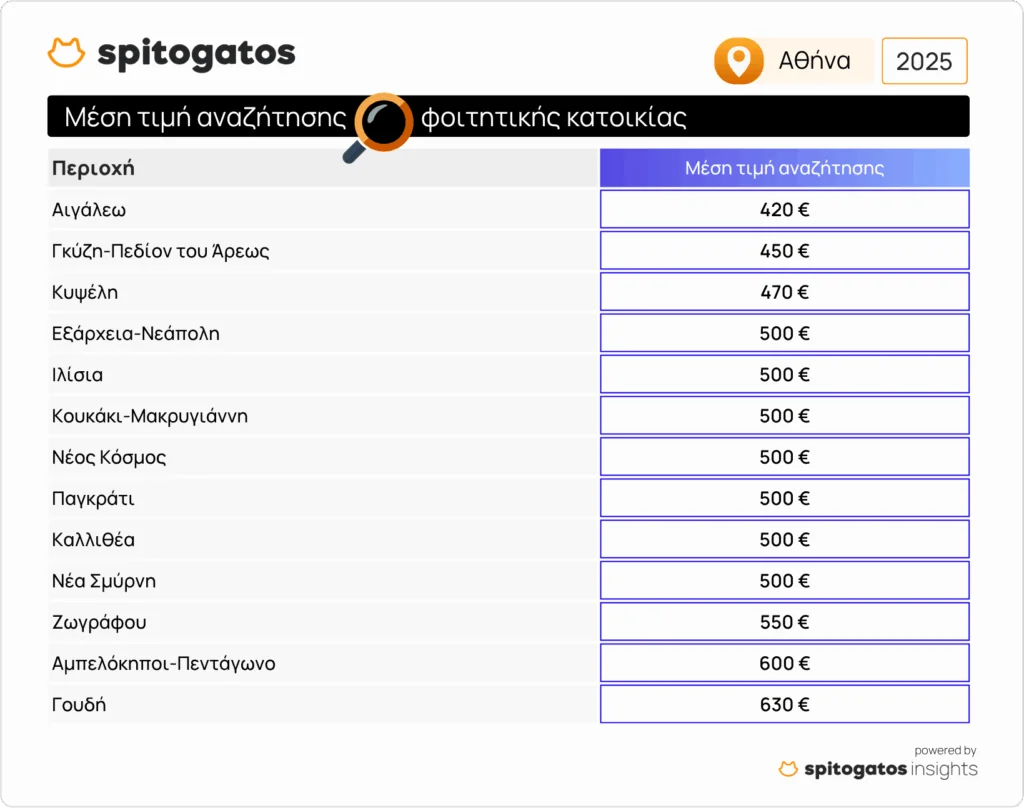Image resolution: width=1024 pixels, height=808 pixels.
Task: Click the 470 € price for Κυψέλη
Action: pyautogui.click(x=784, y=292)
